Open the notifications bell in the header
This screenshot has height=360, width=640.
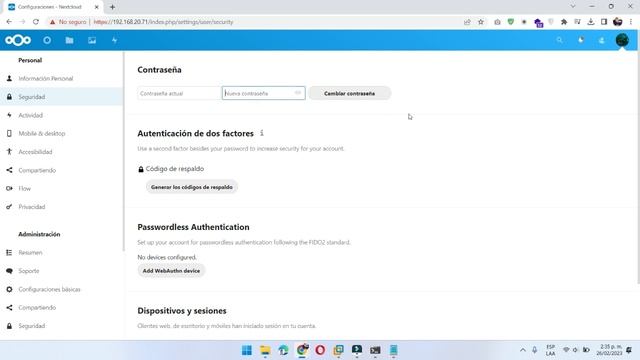(581, 40)
